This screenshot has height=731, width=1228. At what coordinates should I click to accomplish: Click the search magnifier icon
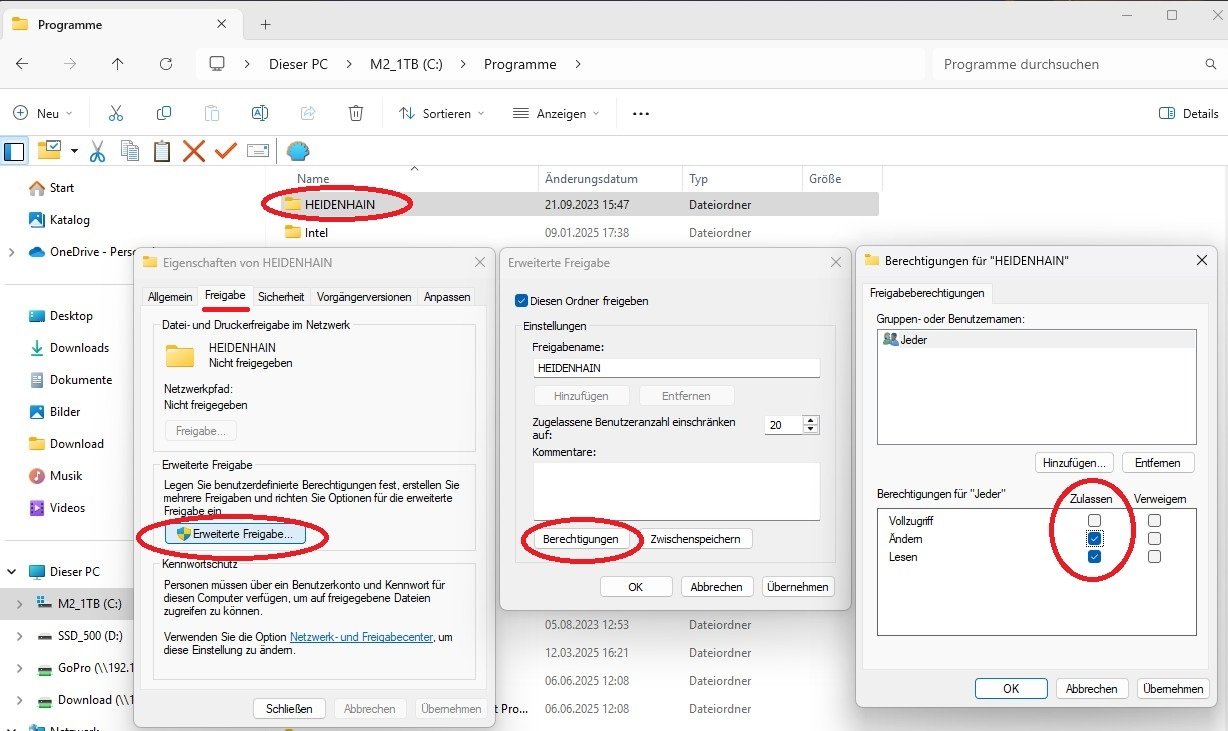click(x=1210, y=64)
